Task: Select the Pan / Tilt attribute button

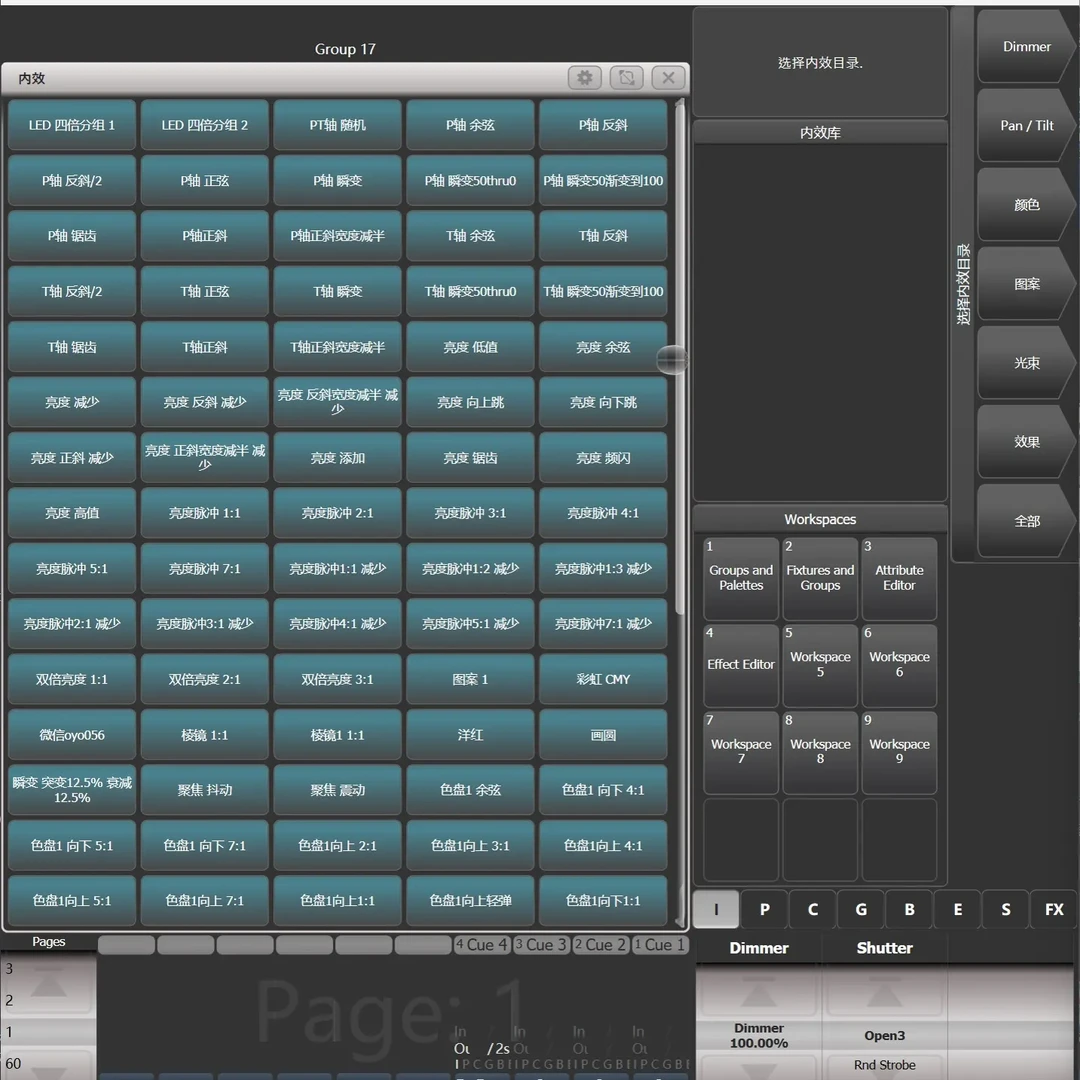Action: click(x=1026, y=126)
